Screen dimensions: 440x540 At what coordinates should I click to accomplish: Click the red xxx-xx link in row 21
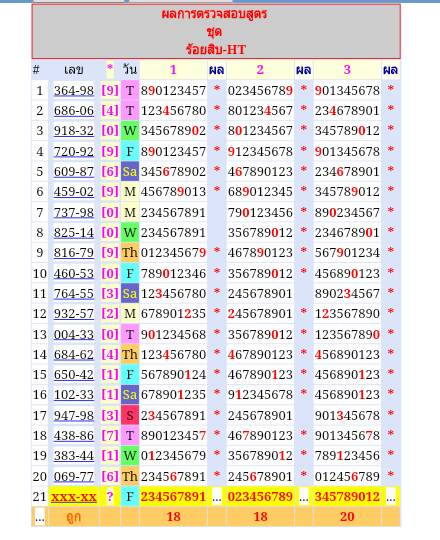pyautogui.click(x=74, y=497)
